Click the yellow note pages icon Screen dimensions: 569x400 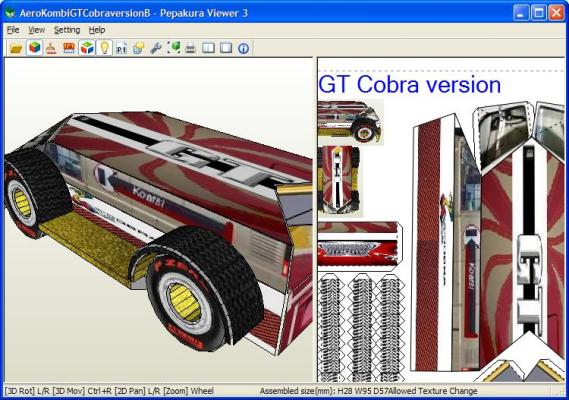coord(139,48)
